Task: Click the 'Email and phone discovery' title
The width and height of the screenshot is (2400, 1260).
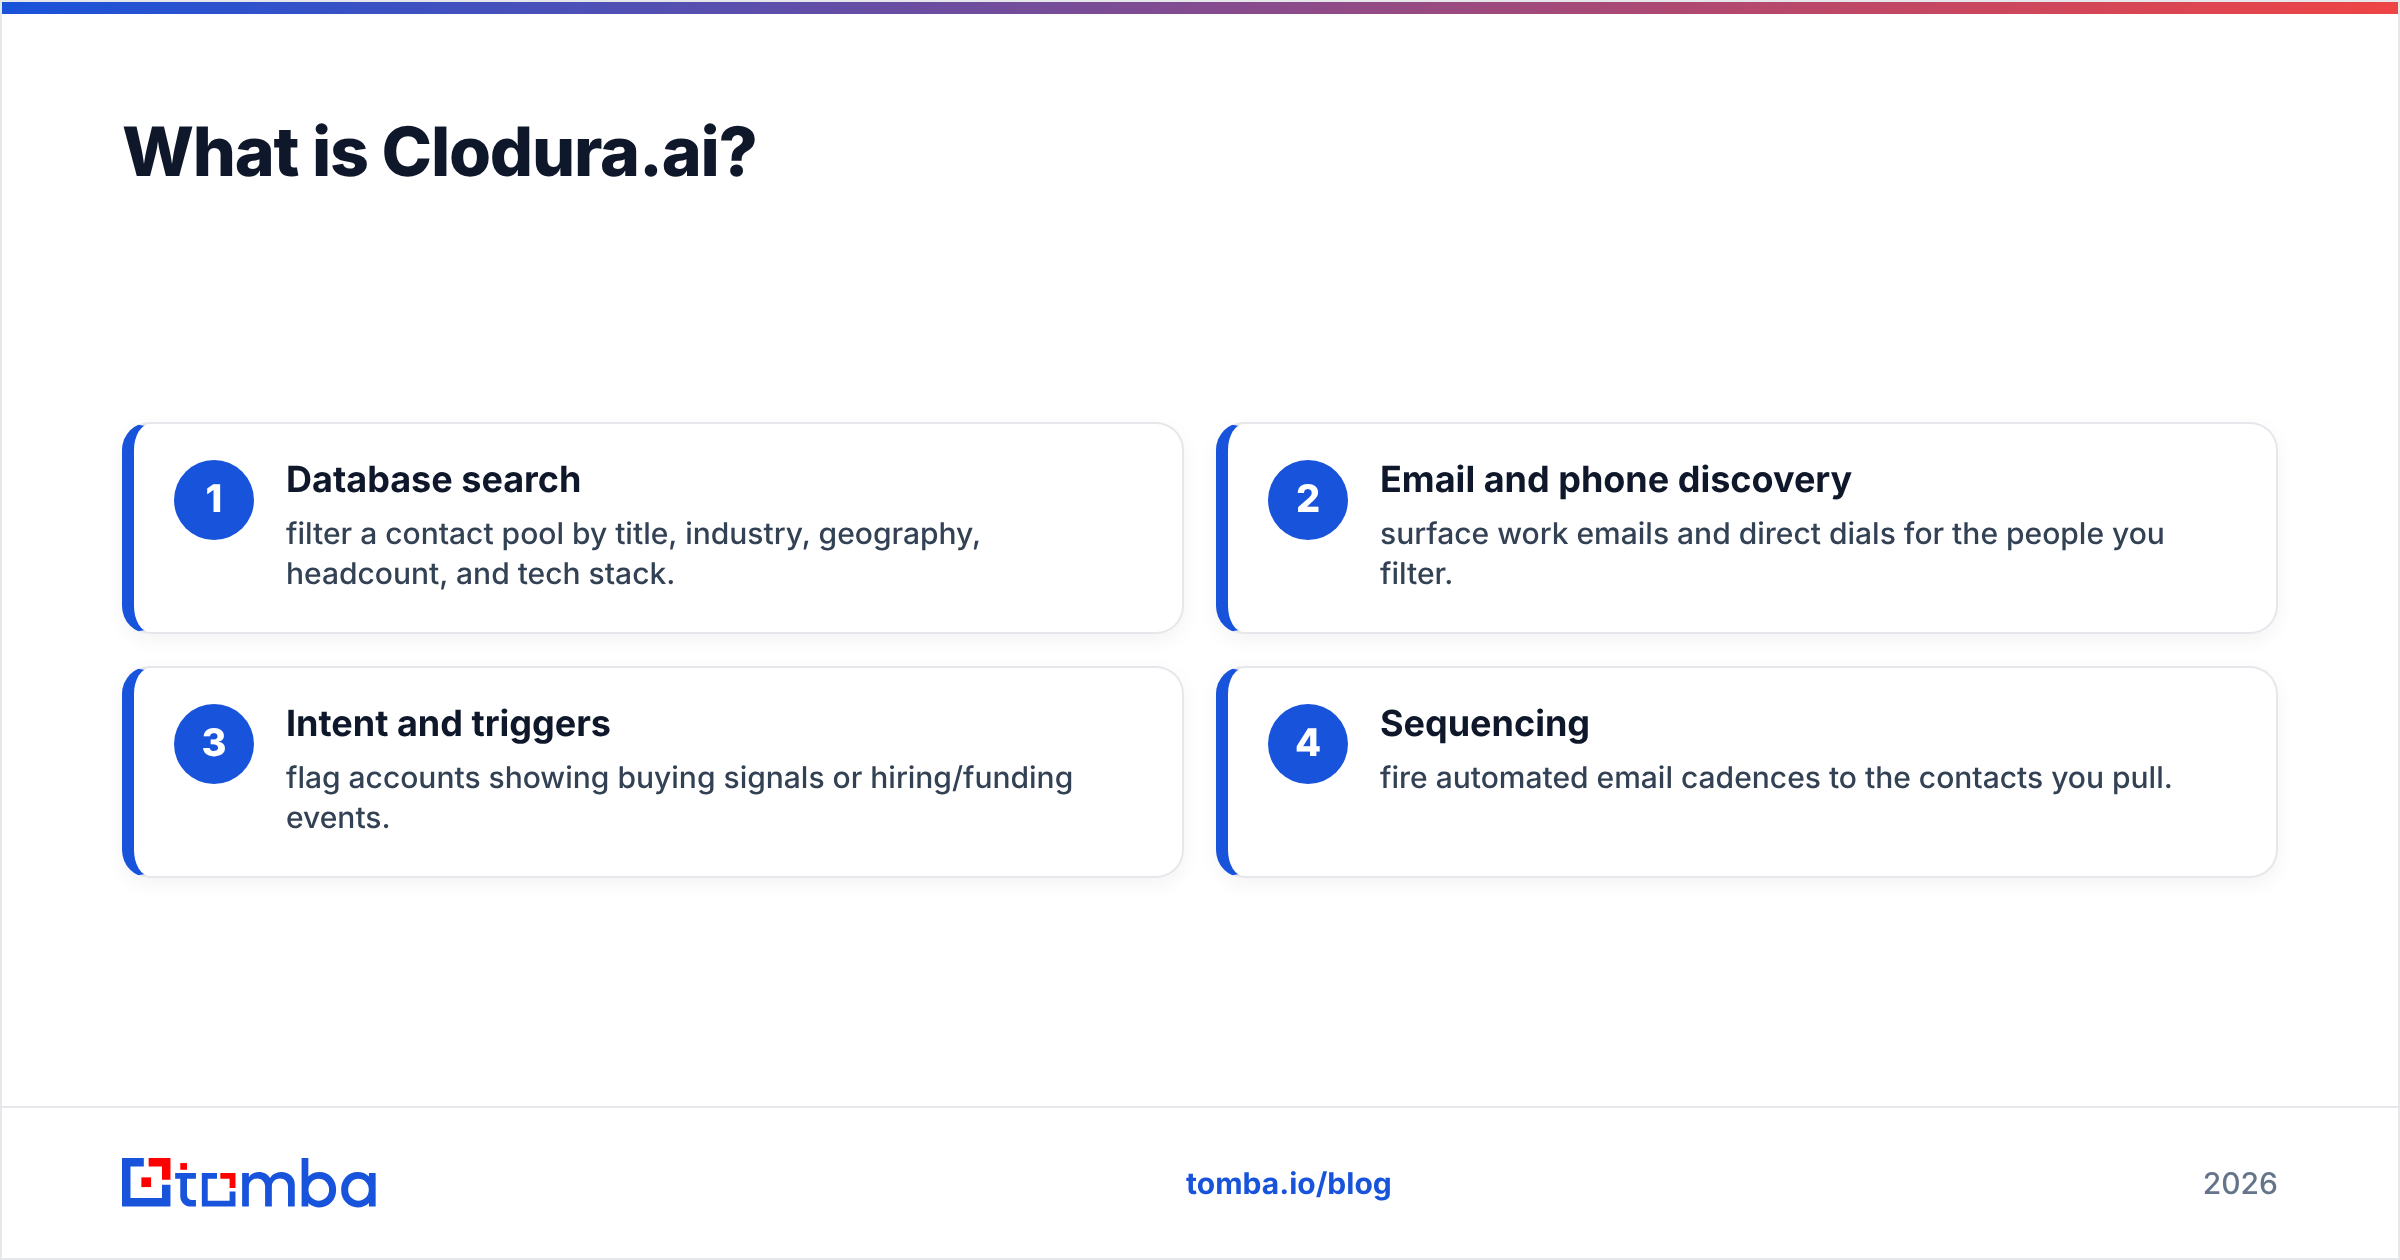Action: (1615, 480)
